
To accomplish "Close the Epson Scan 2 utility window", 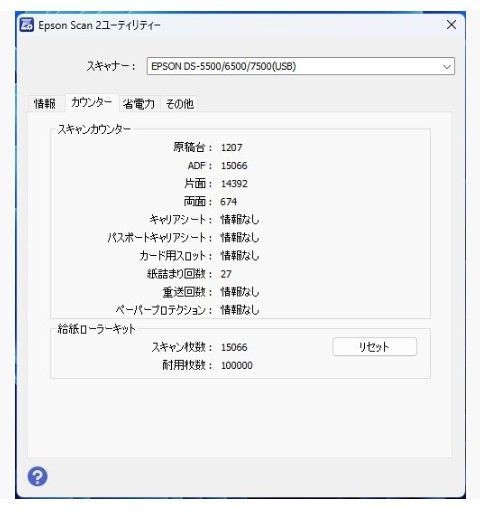I will [451, 25].
